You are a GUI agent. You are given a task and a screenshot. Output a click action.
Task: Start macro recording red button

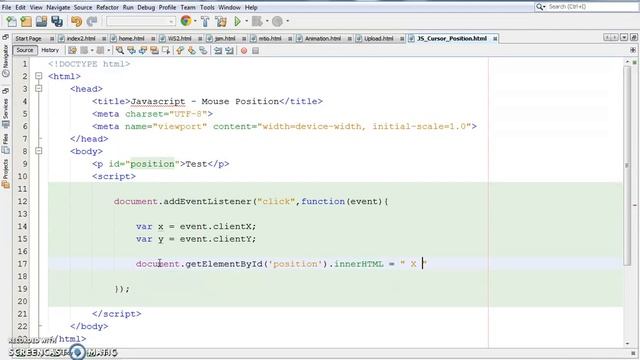pyautogui.click(x=244, y=51)
